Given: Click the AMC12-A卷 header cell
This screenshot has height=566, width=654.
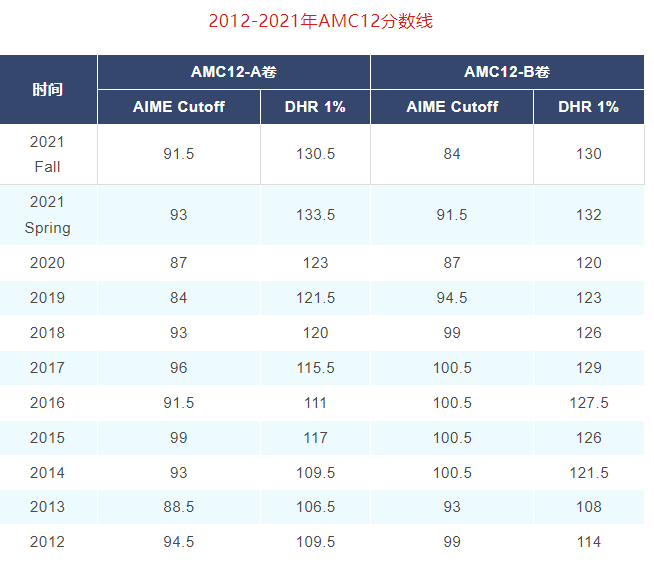Looking at the screenshot, I should point(234,72).
